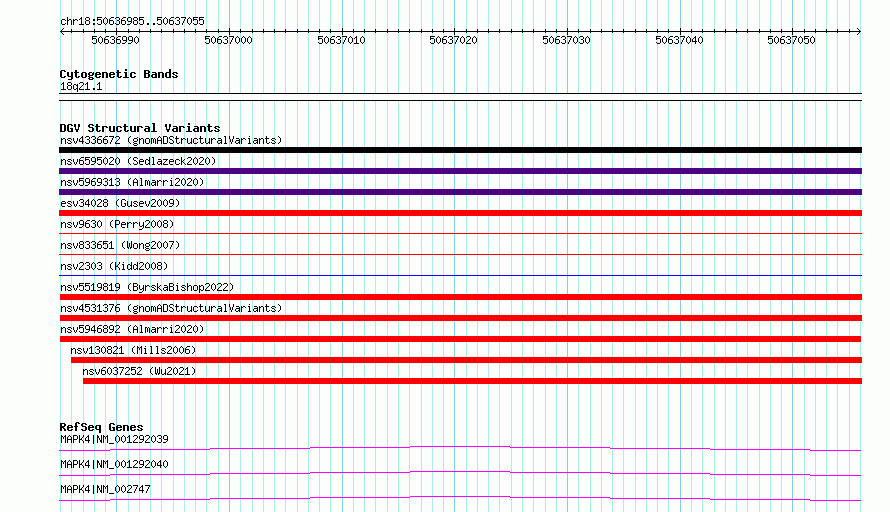890x512 pixels.
Task: Select the nsv130821 (Mills2006) label
Action: (x=133, y=350)
